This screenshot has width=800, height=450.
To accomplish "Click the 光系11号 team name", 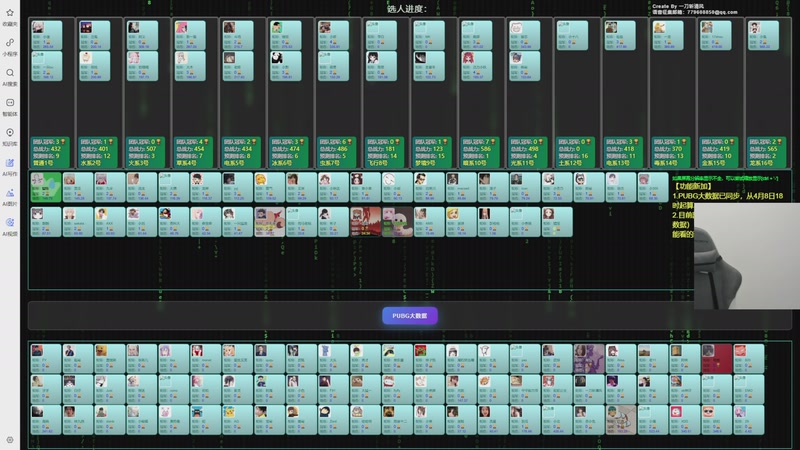I will [523, 163].
